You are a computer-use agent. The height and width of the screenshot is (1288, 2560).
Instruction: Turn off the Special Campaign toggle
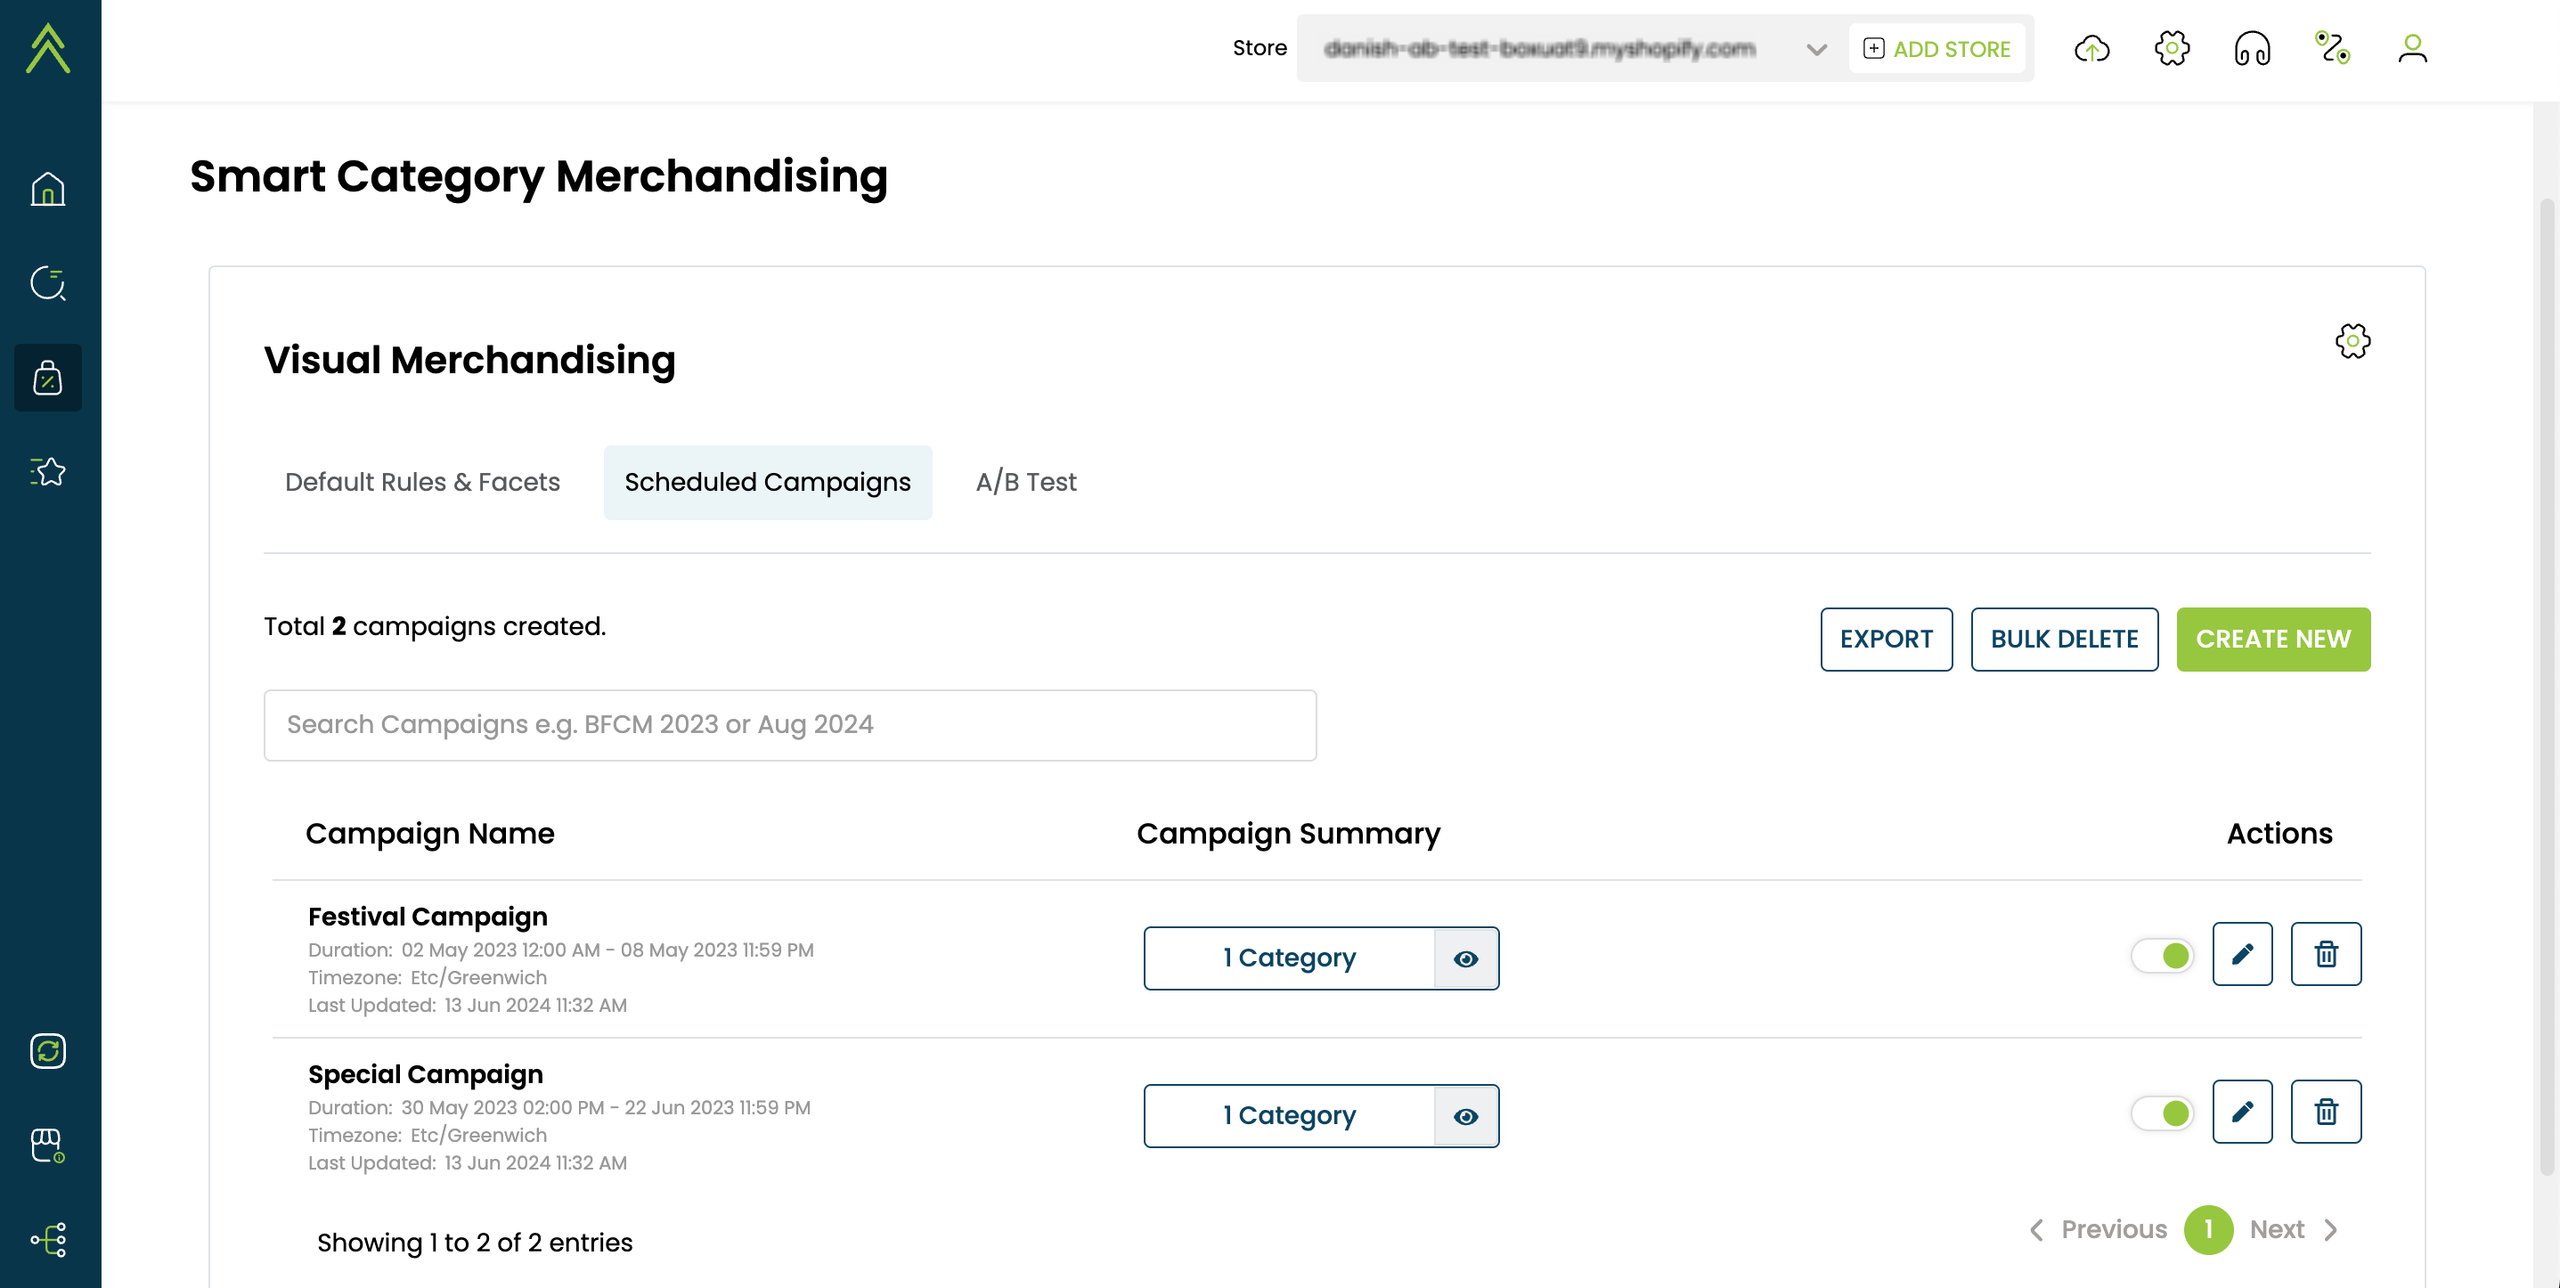[x=2162, y=1113]
